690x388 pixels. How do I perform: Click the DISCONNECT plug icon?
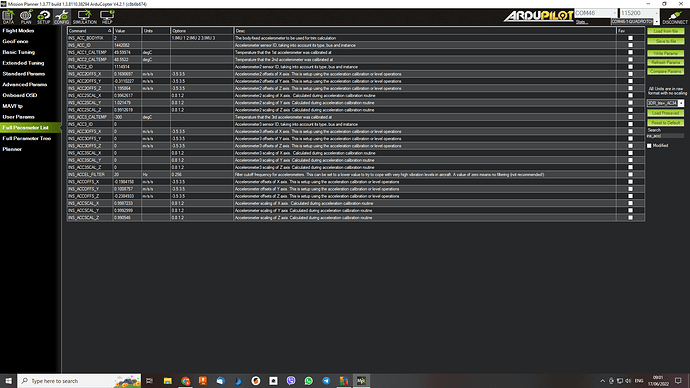[675, 17]
